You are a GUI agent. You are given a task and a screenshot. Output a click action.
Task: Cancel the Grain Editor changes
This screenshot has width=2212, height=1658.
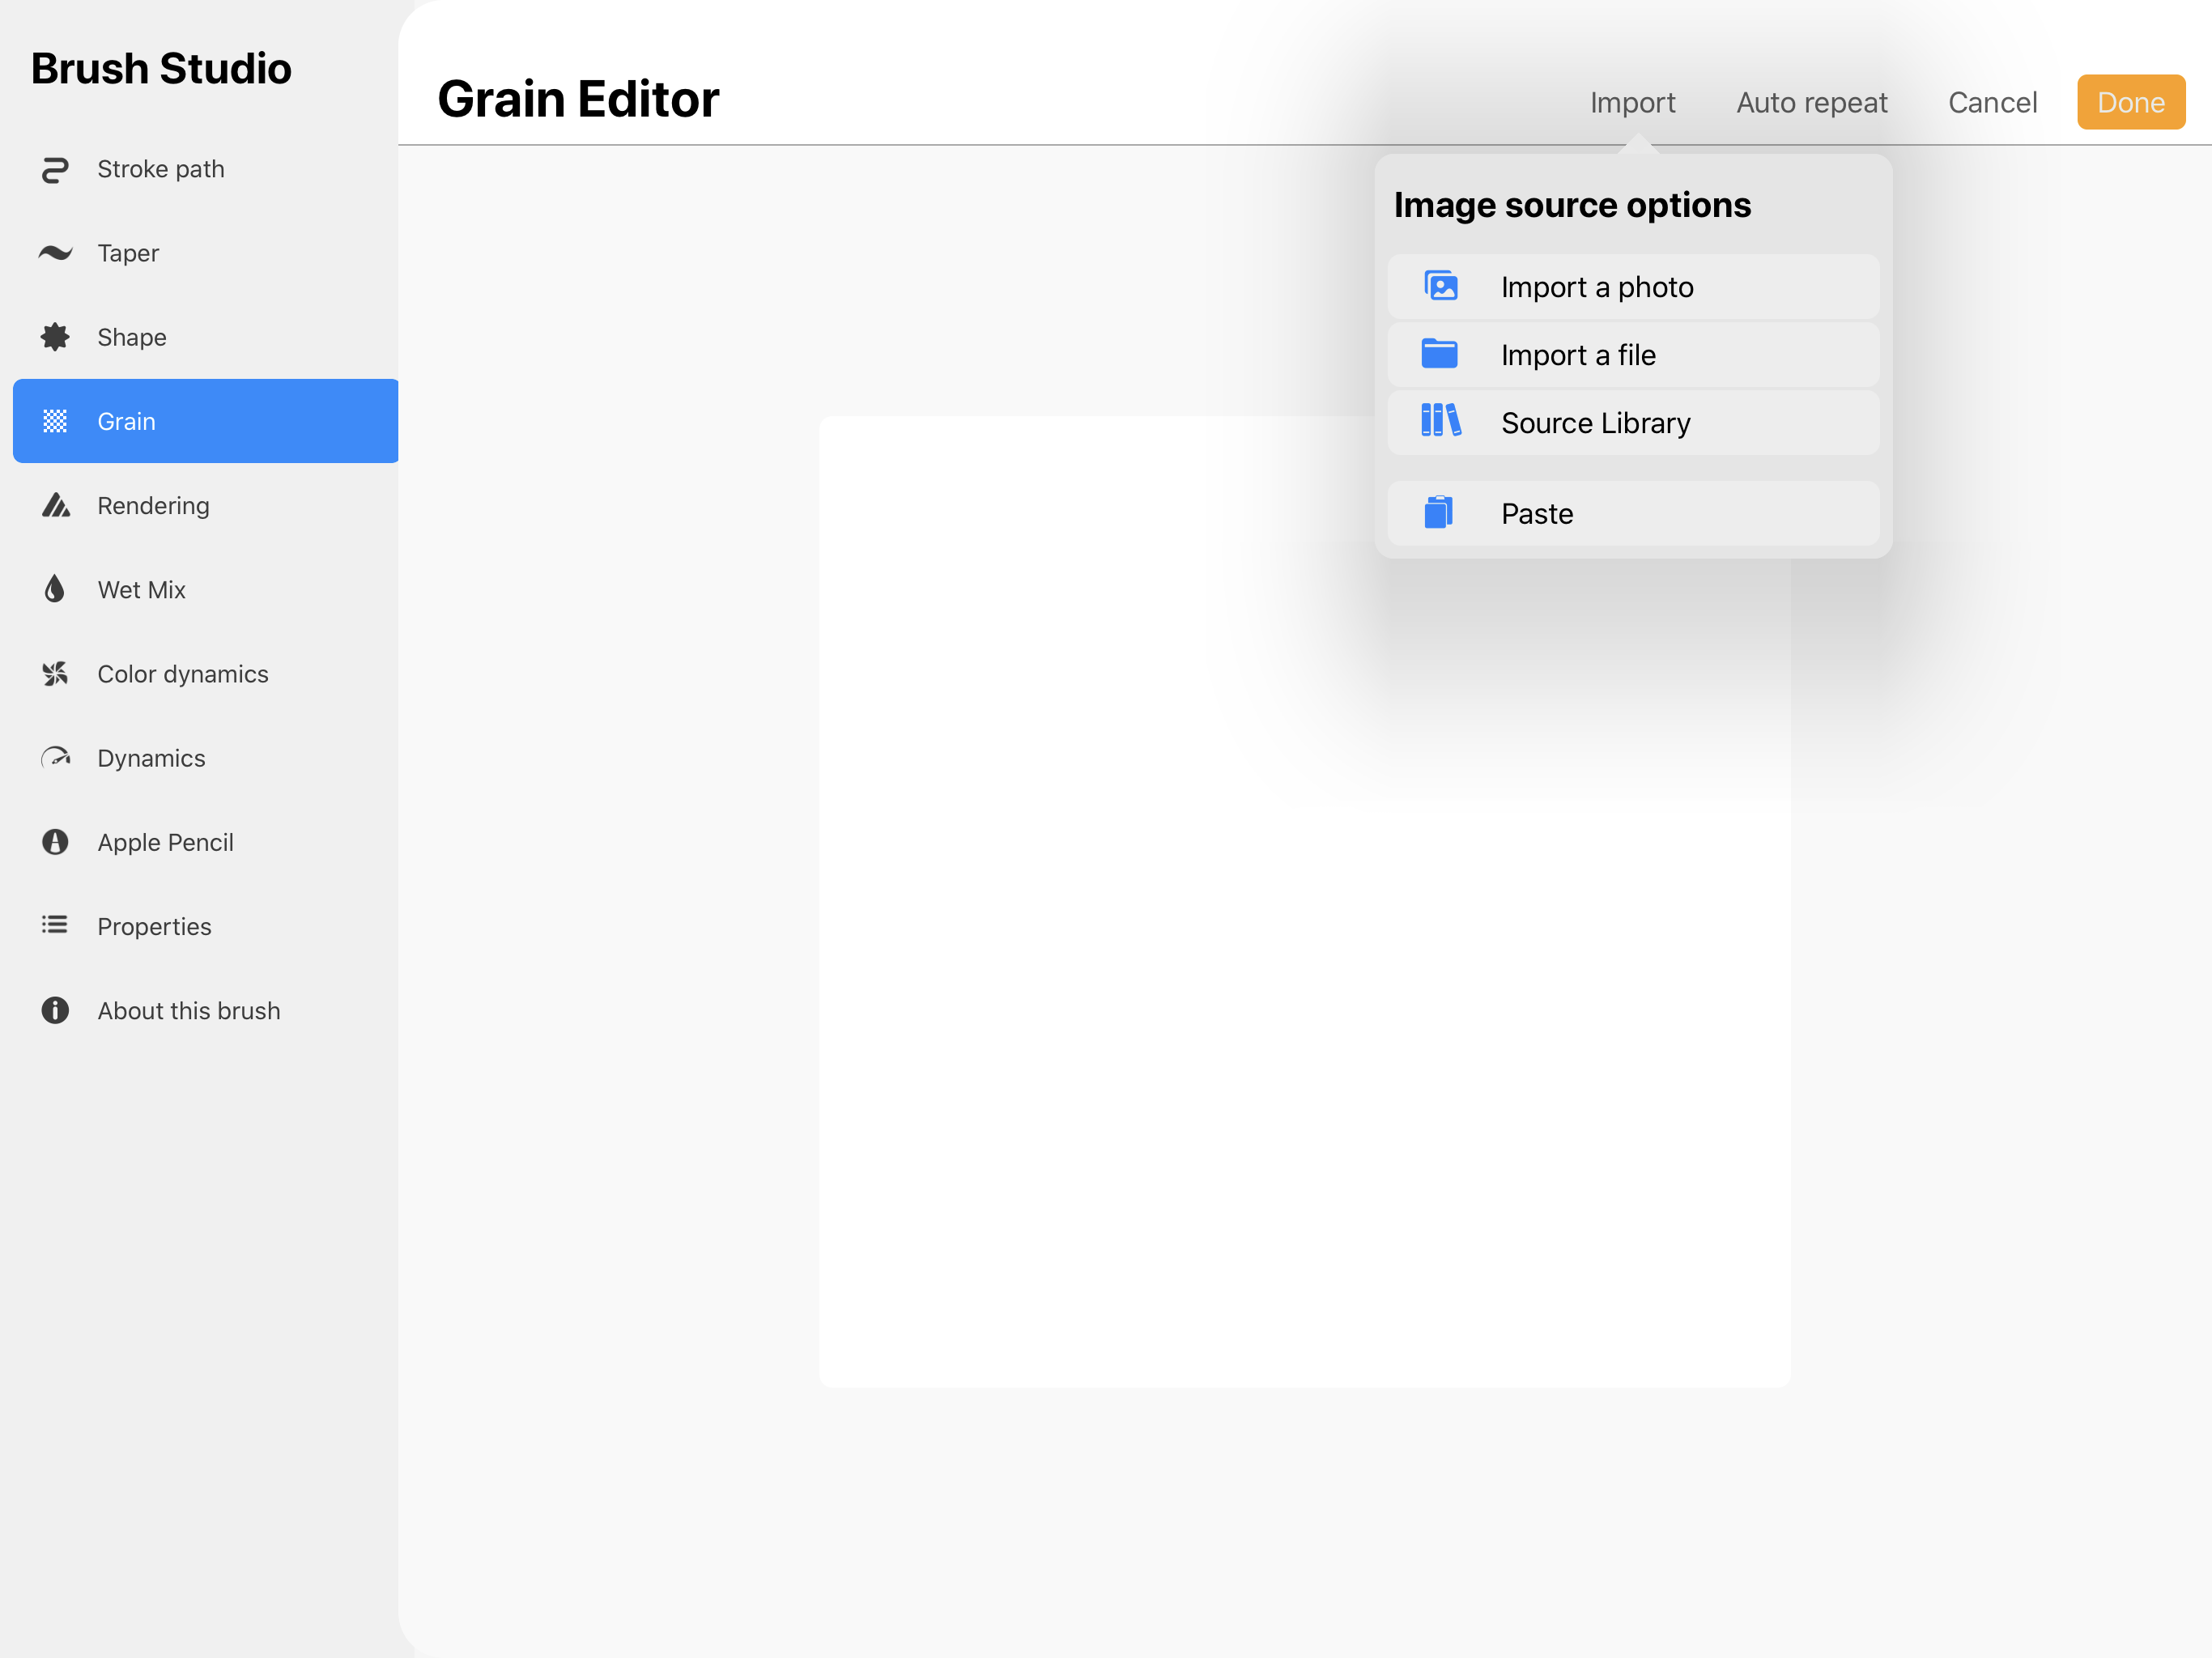[x=1991, y=102]
